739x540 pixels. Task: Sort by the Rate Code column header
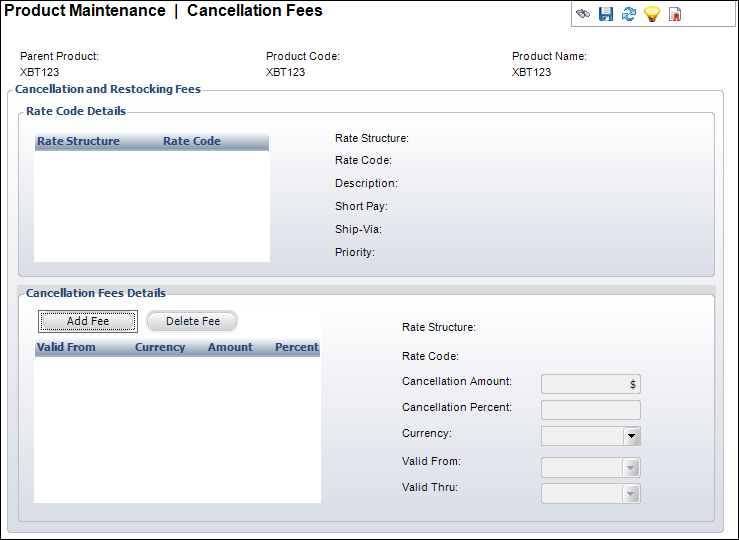(192, 141)
